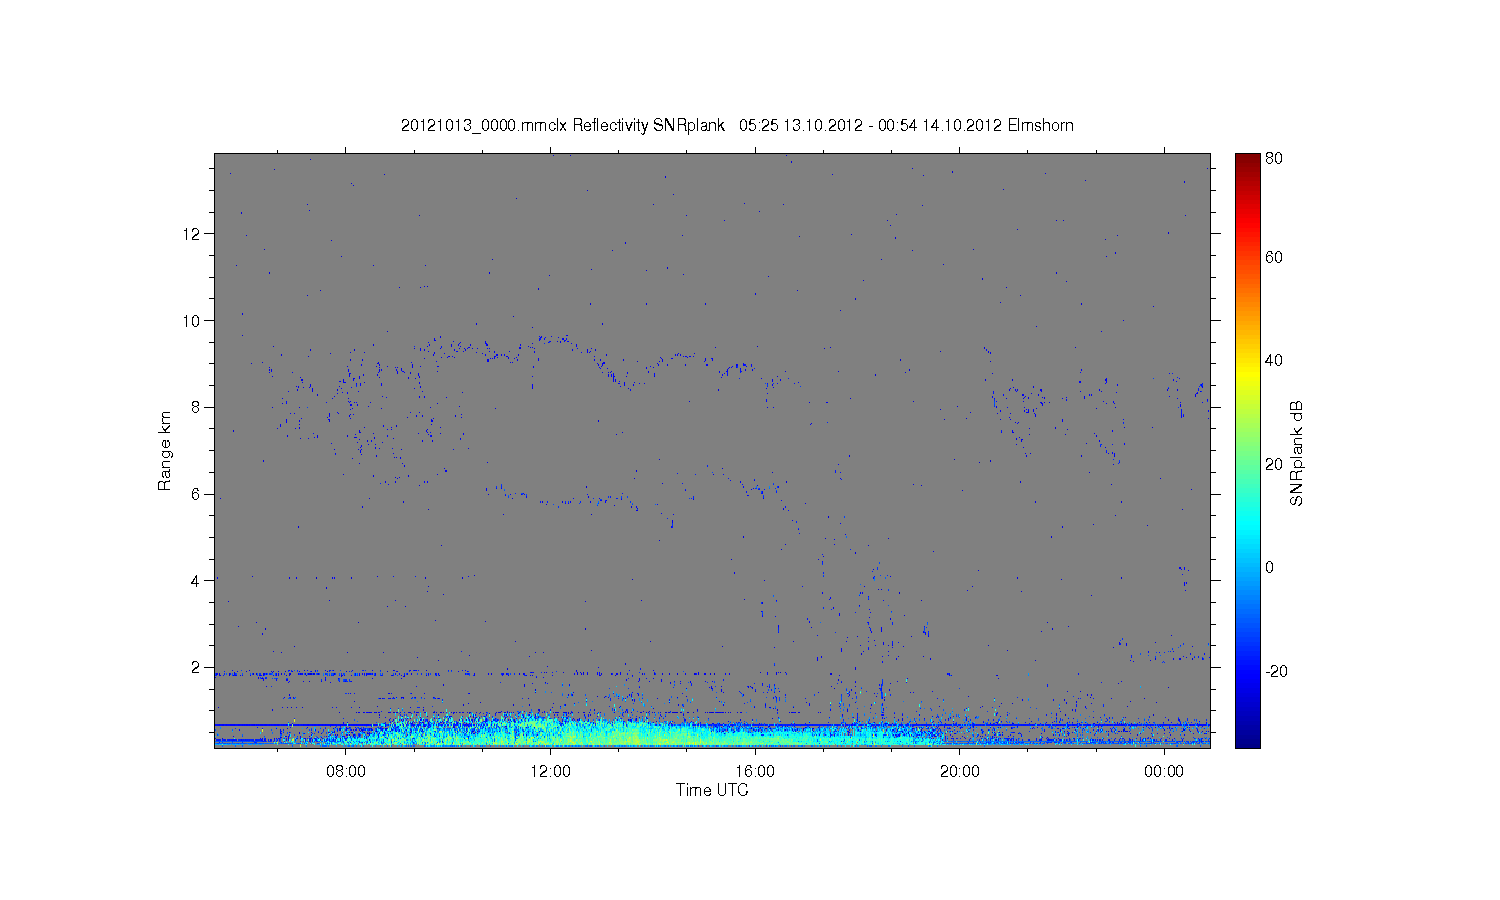This screenshot has height=900, width=1500.
Task: Click the 12:00 time tick label
Action: click(550, 772)
